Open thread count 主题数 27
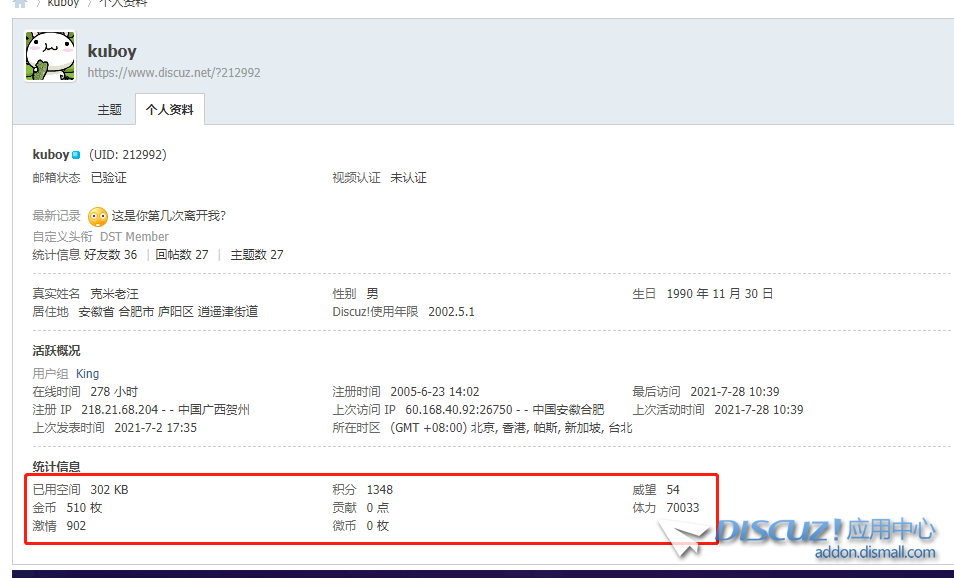Viewport: 954px width, 578px height. [257, 255]
